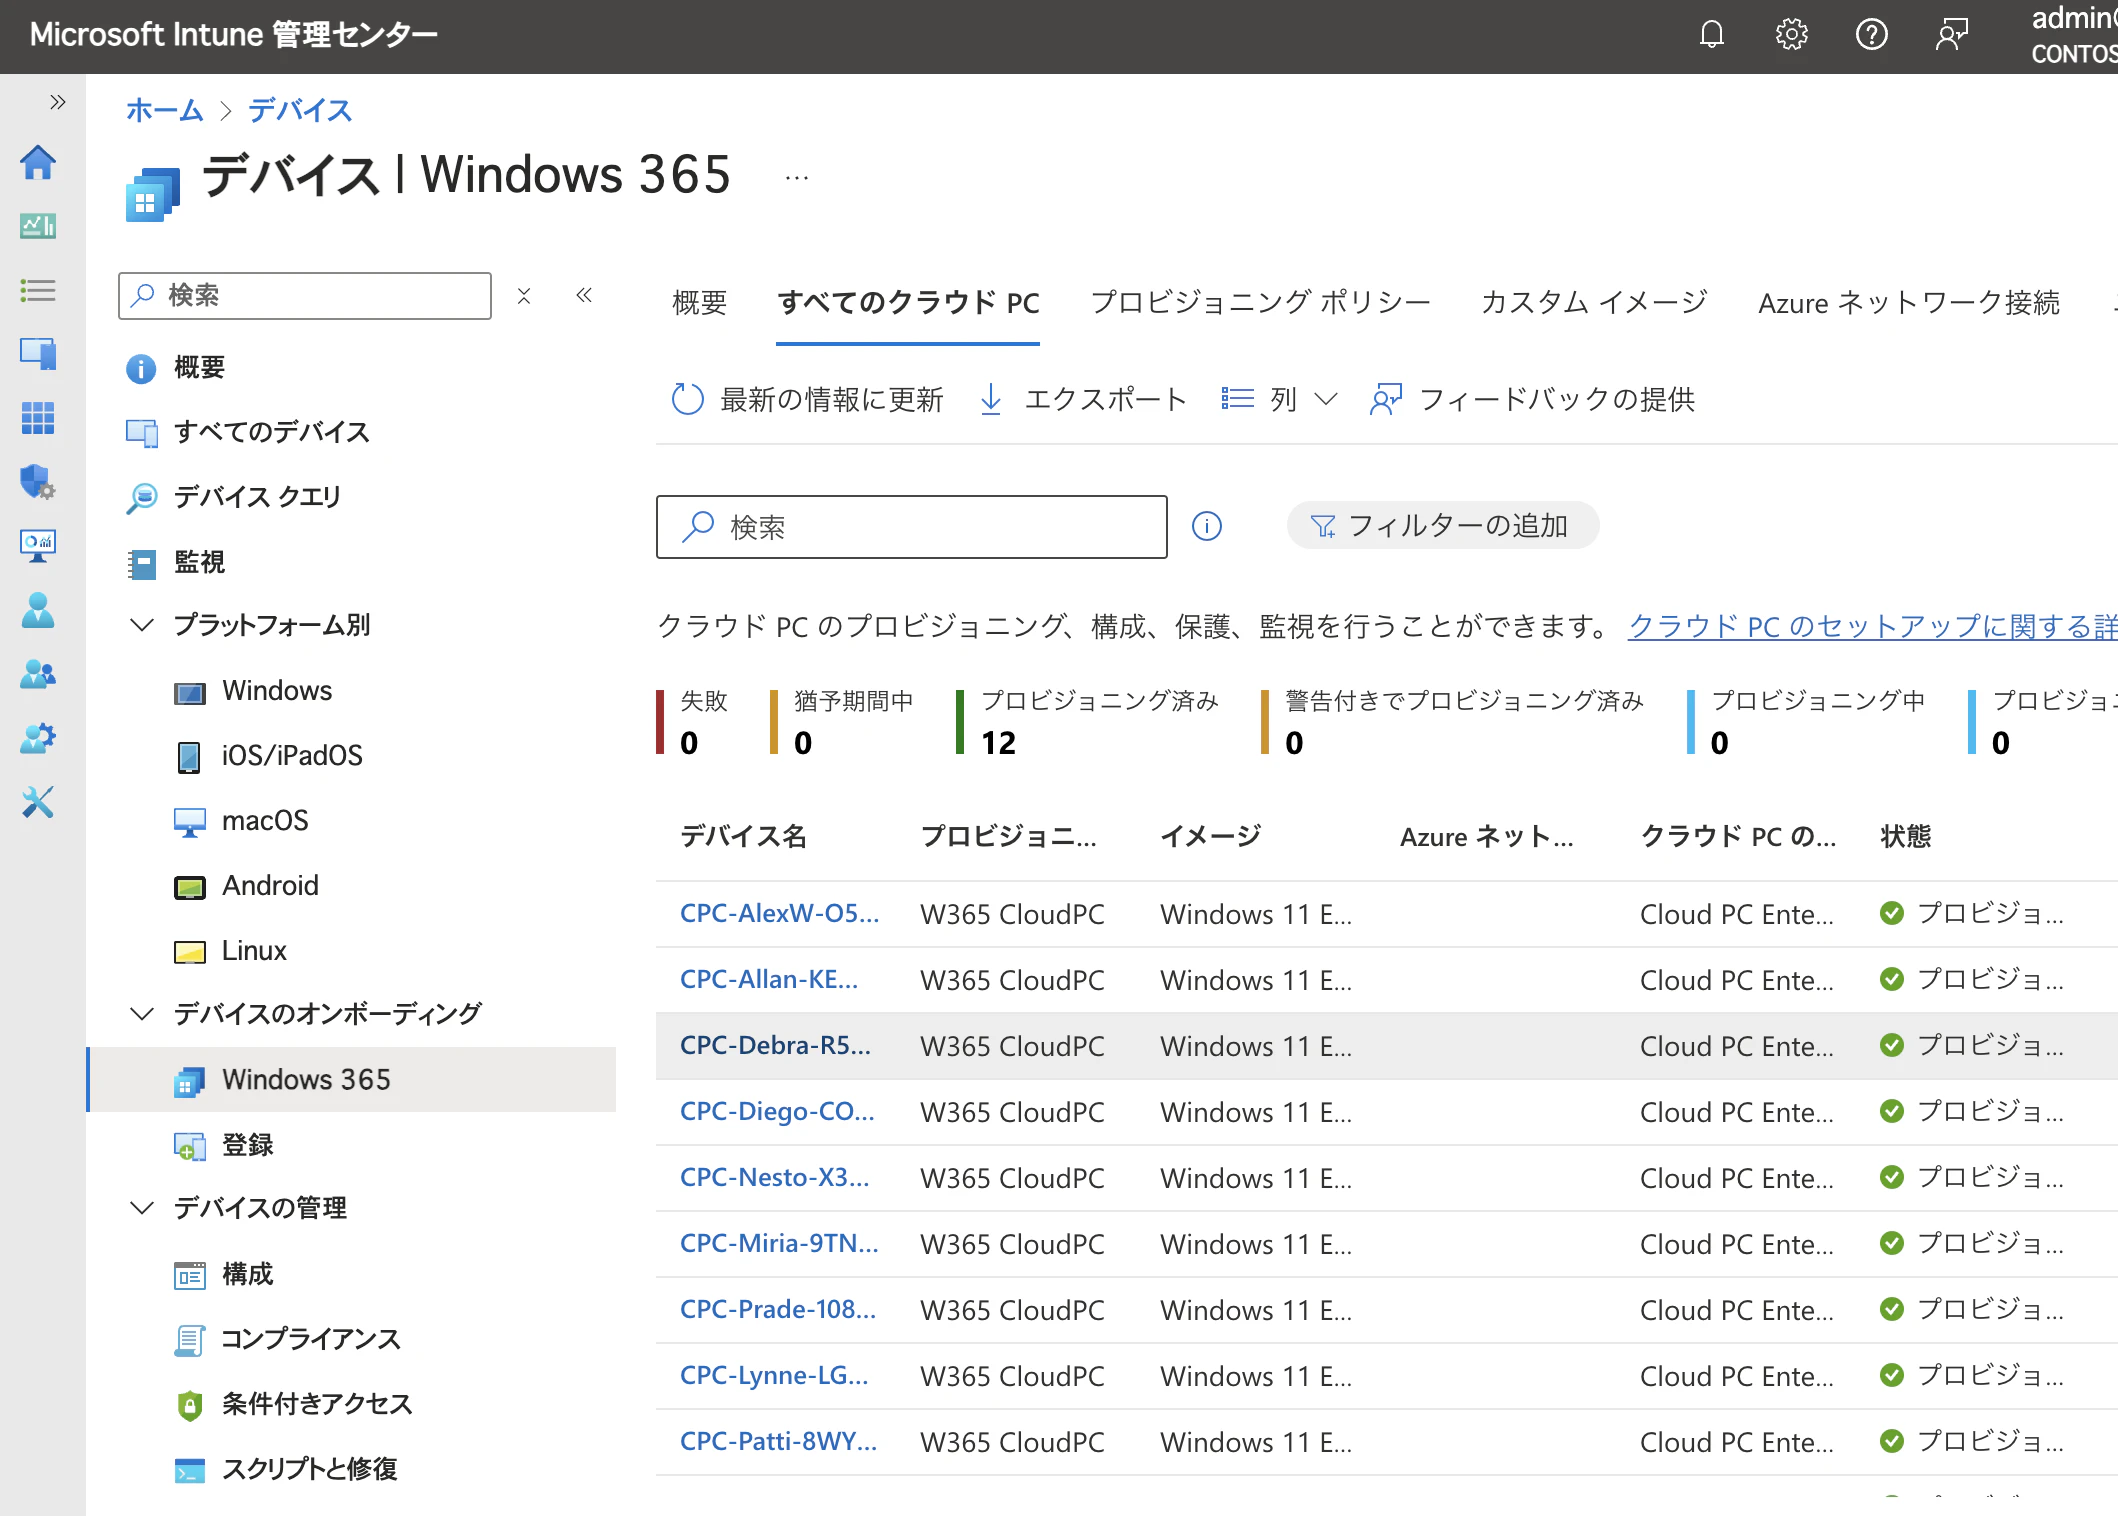Expand the left navigation rail chevrons

coord(58,102)
